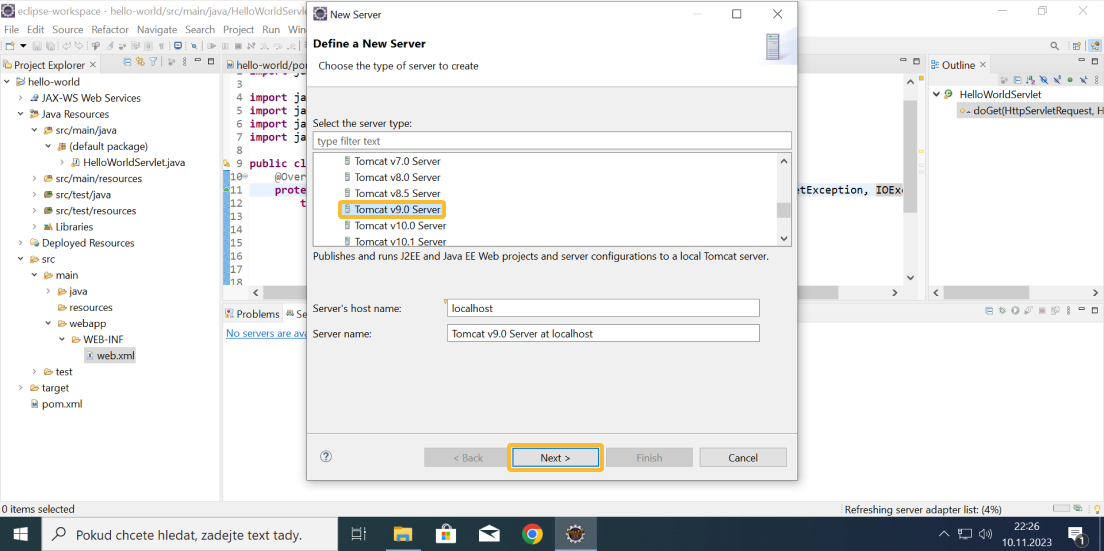The width and height of the screenshot is (1104, 551).
Task: Open the Outline View Menu dots
Action: (1096, 80)
